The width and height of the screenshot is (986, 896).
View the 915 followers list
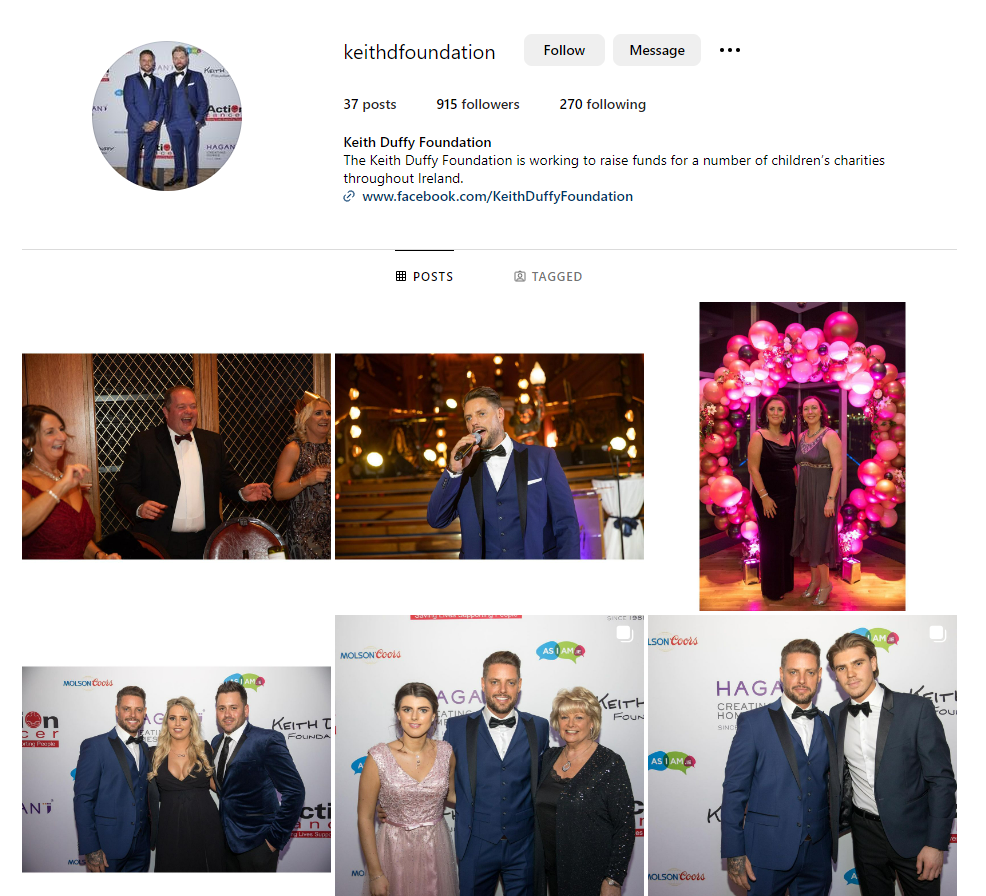pyautogui.click(x=478, y=104)
